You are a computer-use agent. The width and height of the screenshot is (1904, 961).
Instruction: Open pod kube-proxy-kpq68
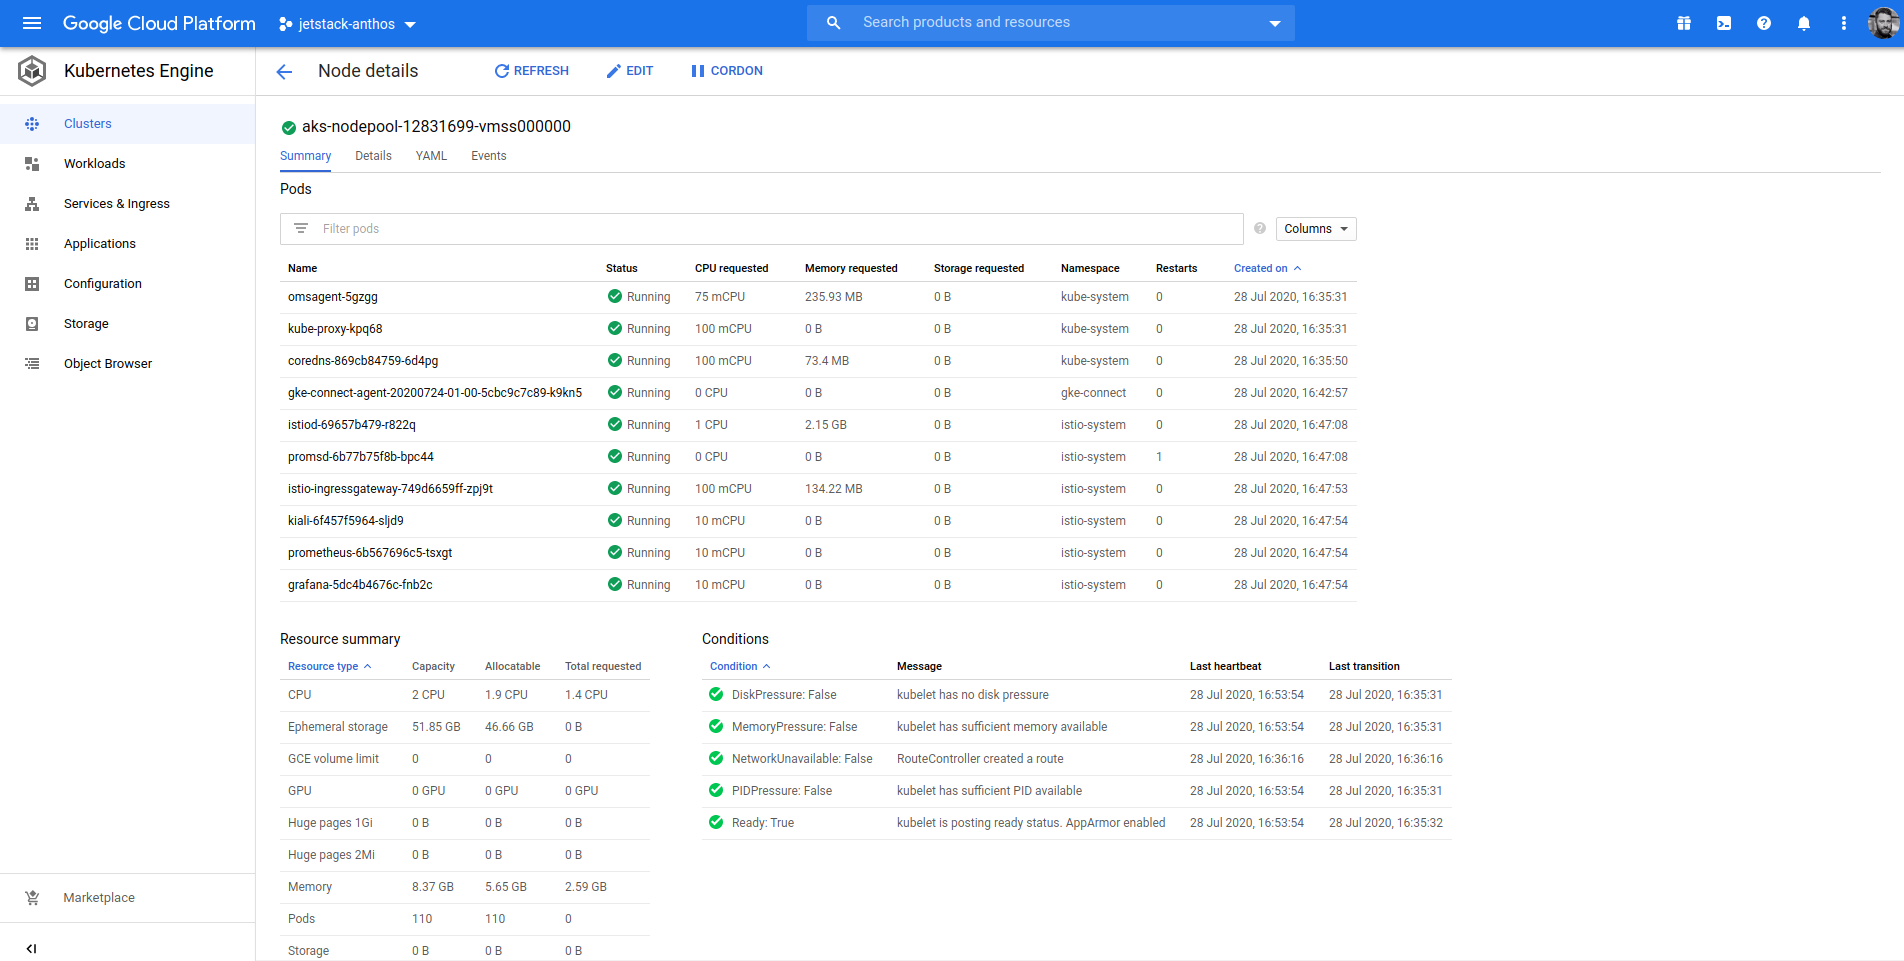point(335,329)
